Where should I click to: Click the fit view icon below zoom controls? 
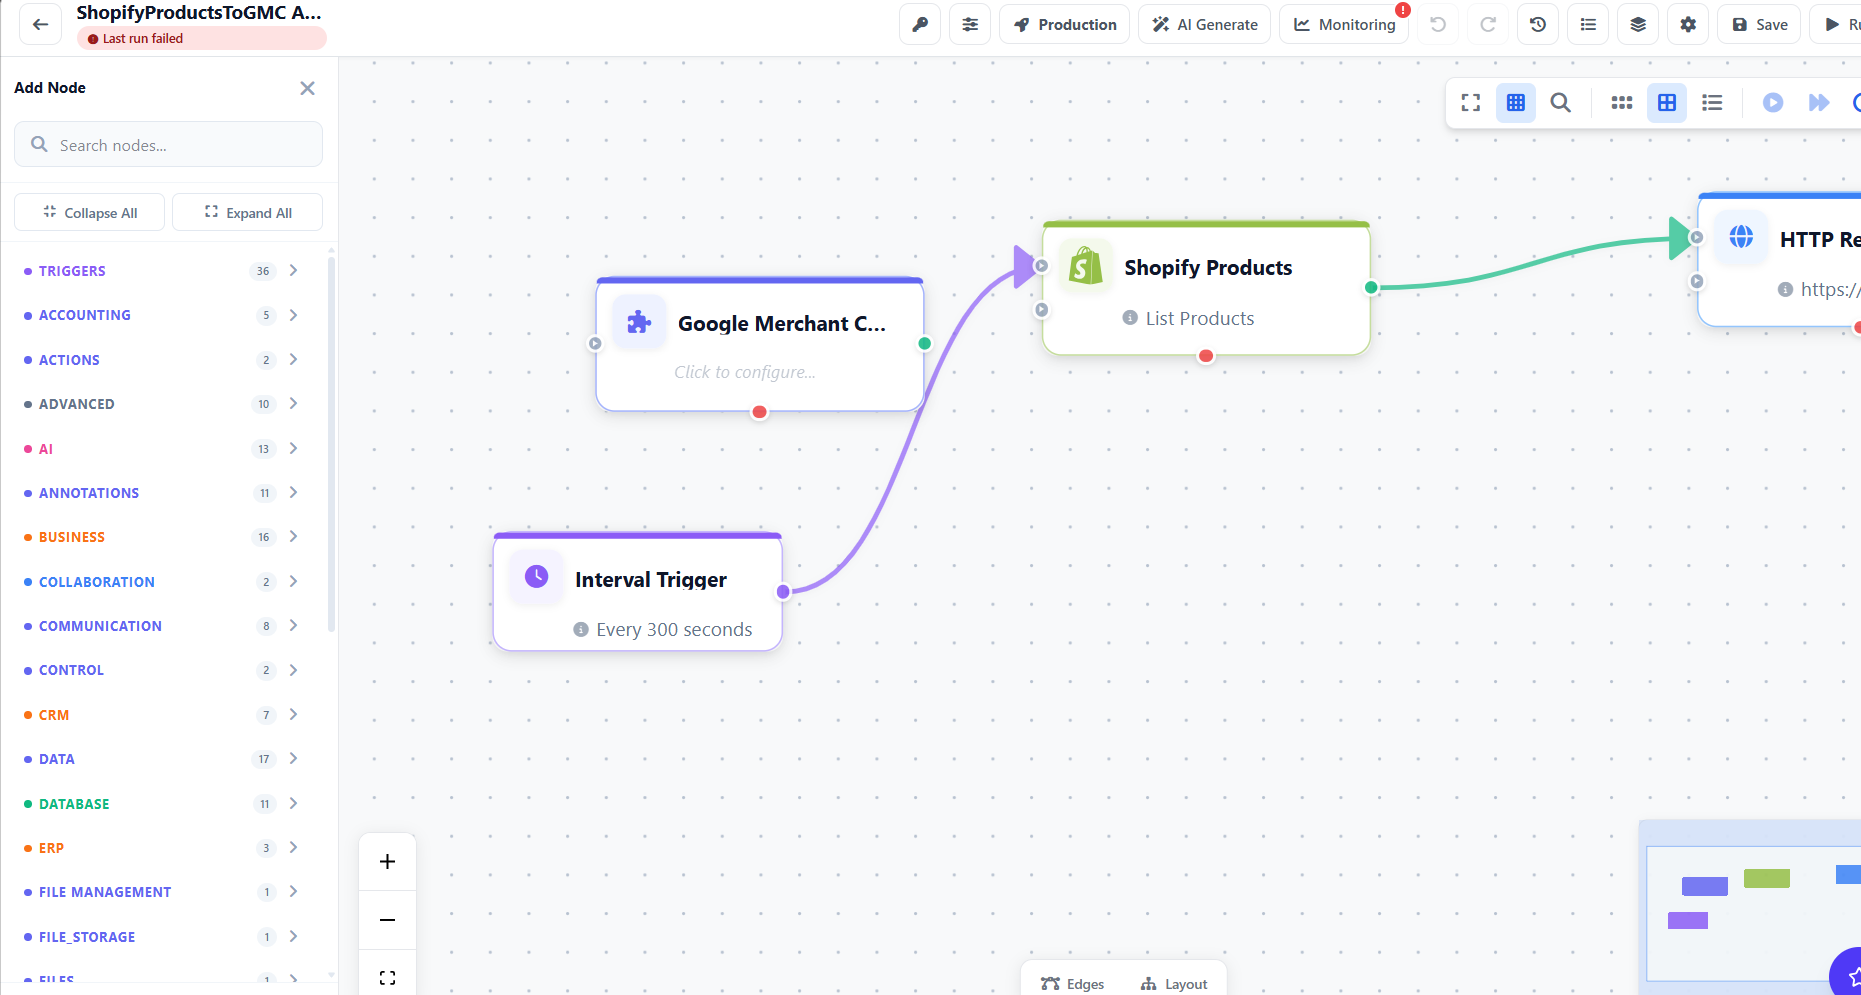(388, 977)
